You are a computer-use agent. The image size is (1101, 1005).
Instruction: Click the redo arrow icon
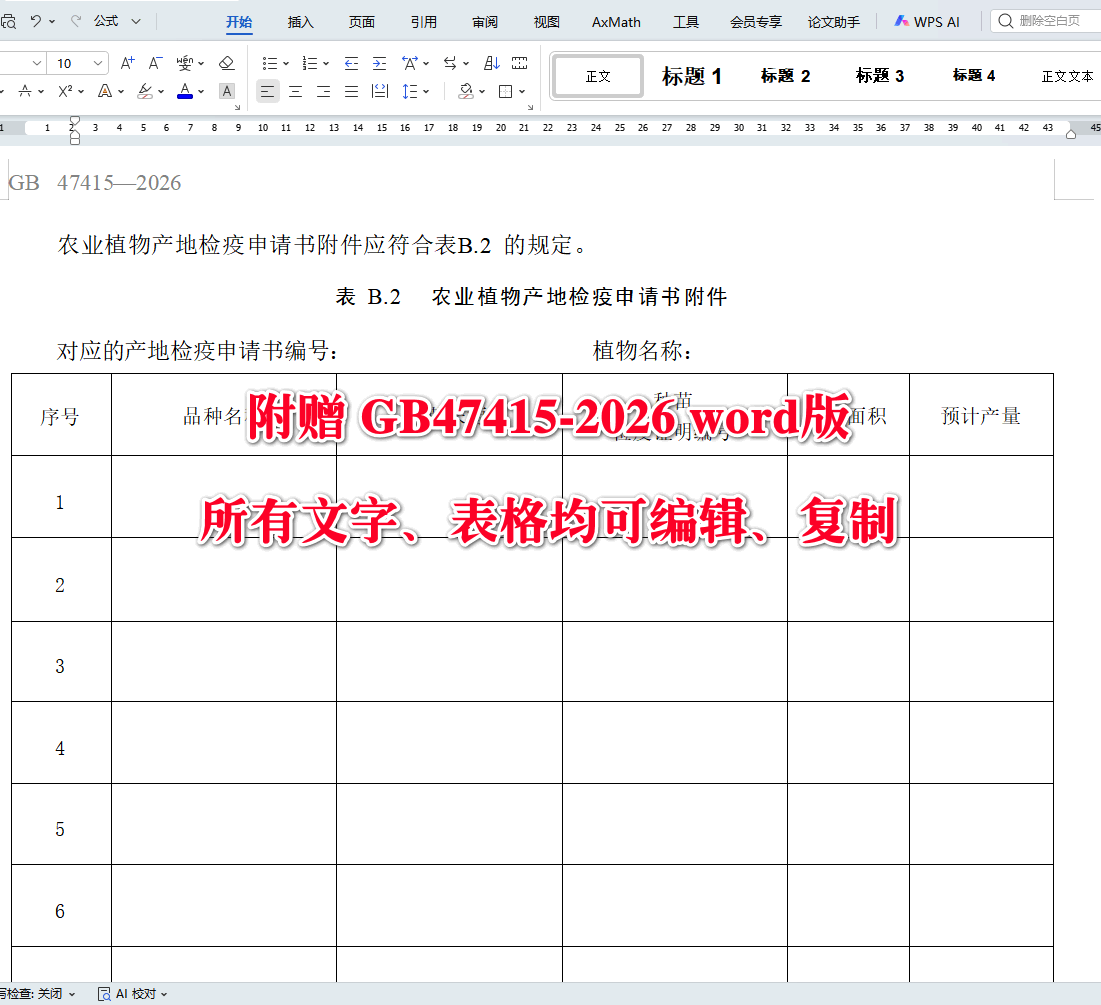click(76, 21)
